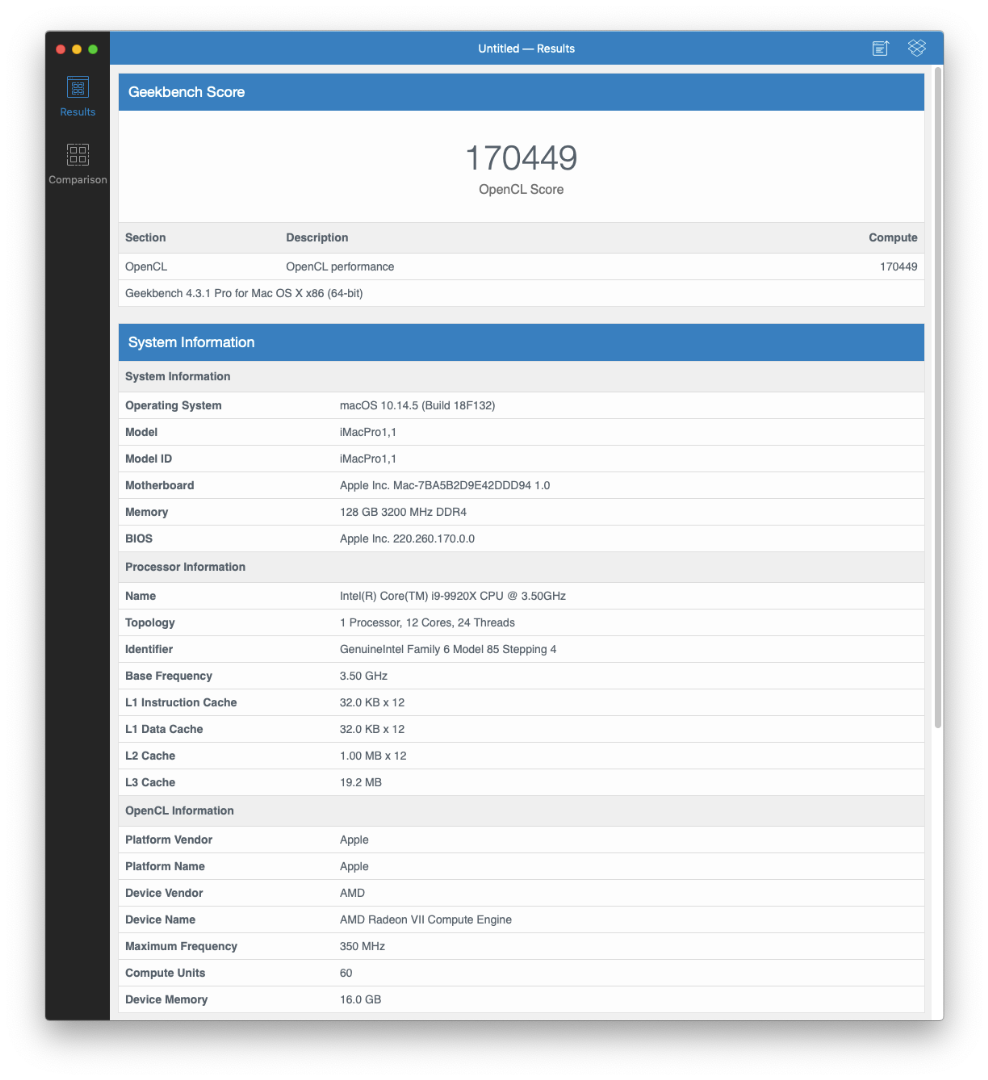Screen dimensions: 988x1080
Task: Click the 'L1 Data Cache' row label
Action: [x=164, y=729]
